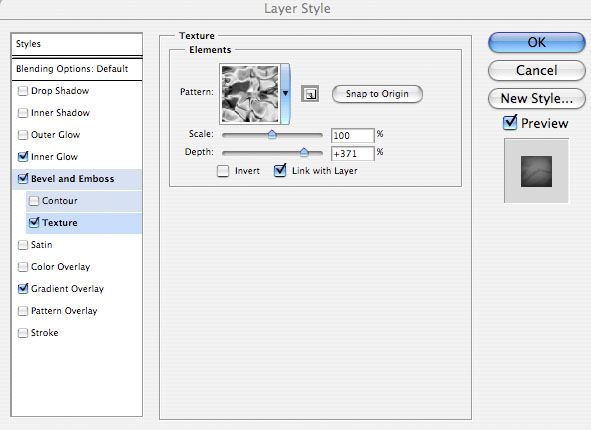Enable the Invert checkbox
The image size is (591, 430).
pos(223,171)
